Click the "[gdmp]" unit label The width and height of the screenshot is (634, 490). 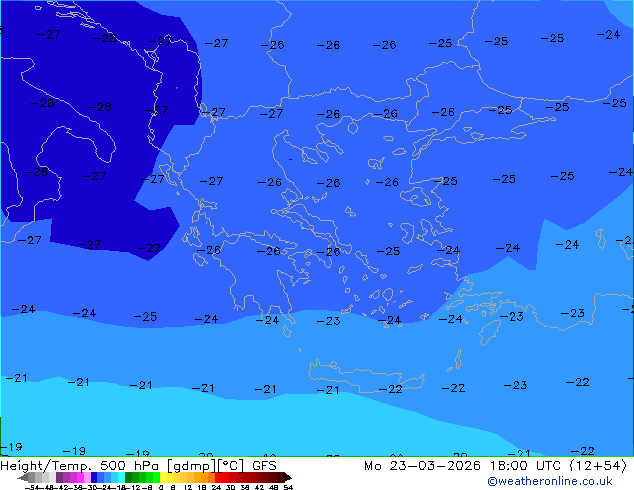tap(190, 466)
